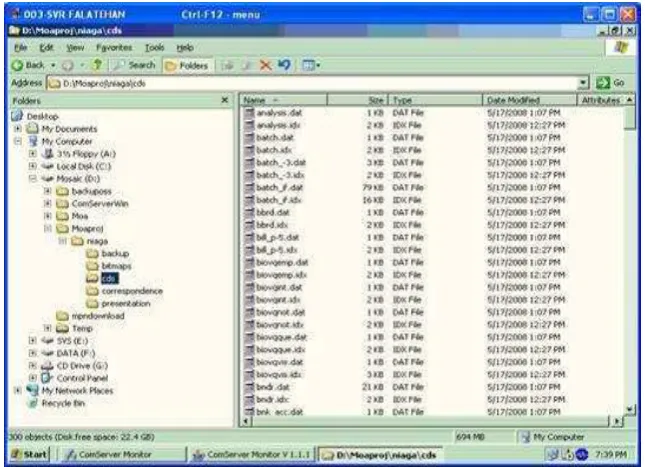Click the My Network Places icon
Screen dimensions: 645x467
[x=32, y=390]
